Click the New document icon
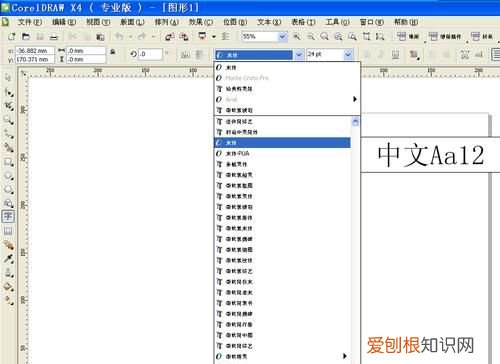 coord(12,36)
